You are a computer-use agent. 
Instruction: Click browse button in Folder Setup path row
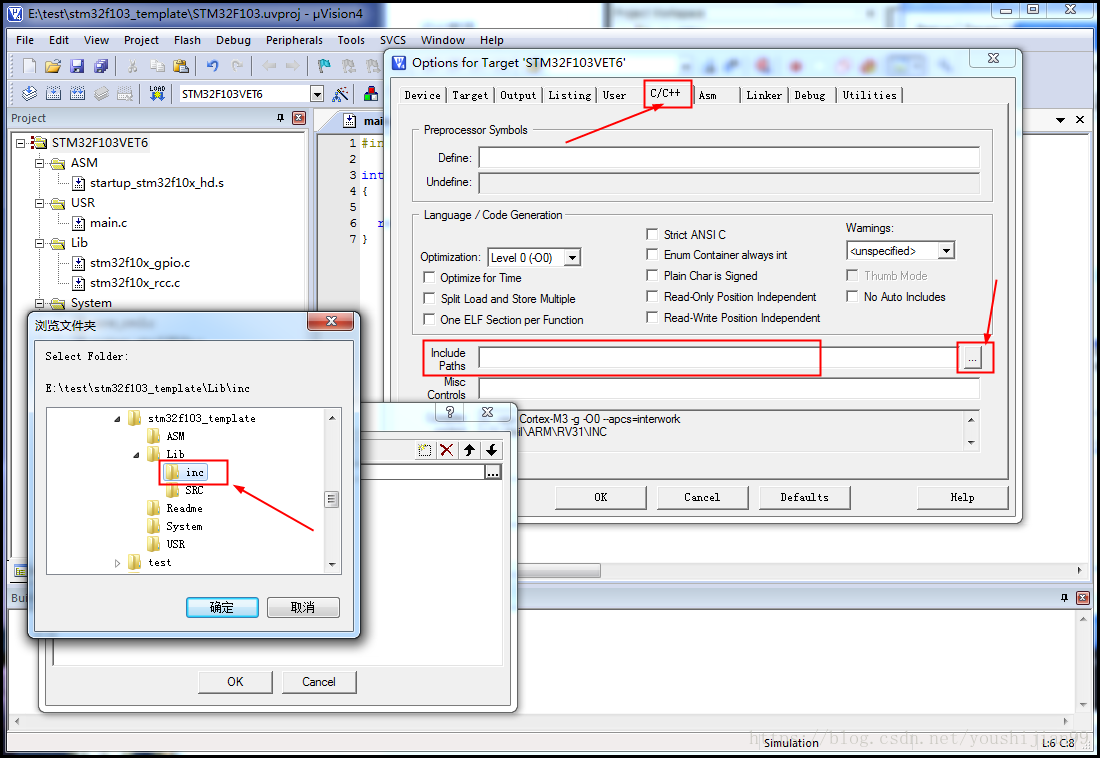pyautogui.click(x=493, y=472)
